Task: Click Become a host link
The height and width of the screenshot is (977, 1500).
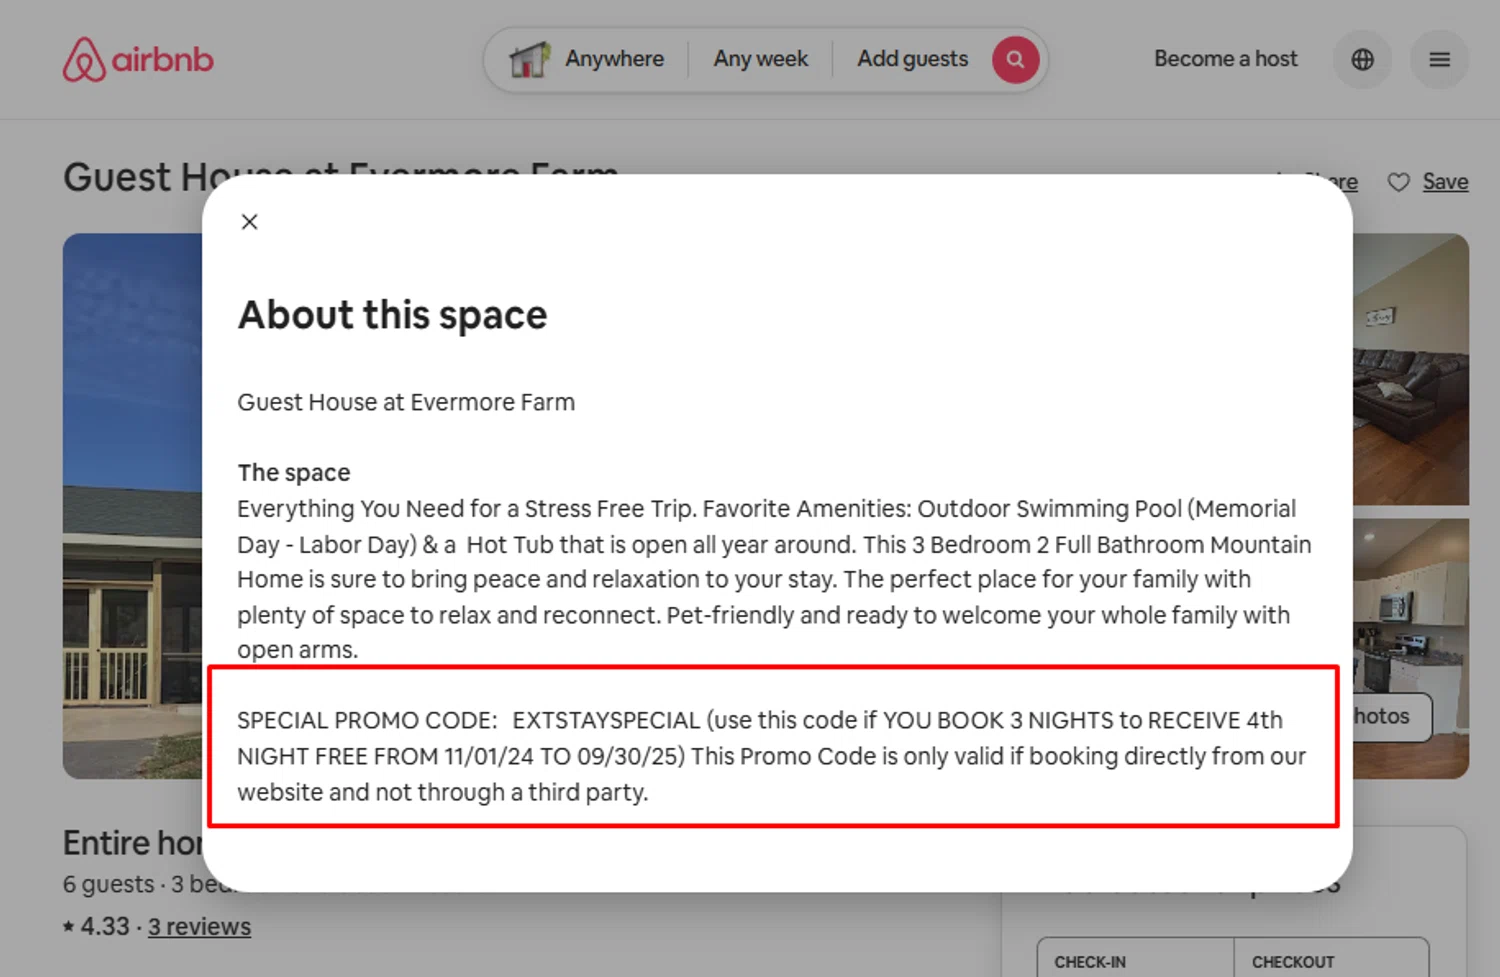Action: (x=1226, y=59)
